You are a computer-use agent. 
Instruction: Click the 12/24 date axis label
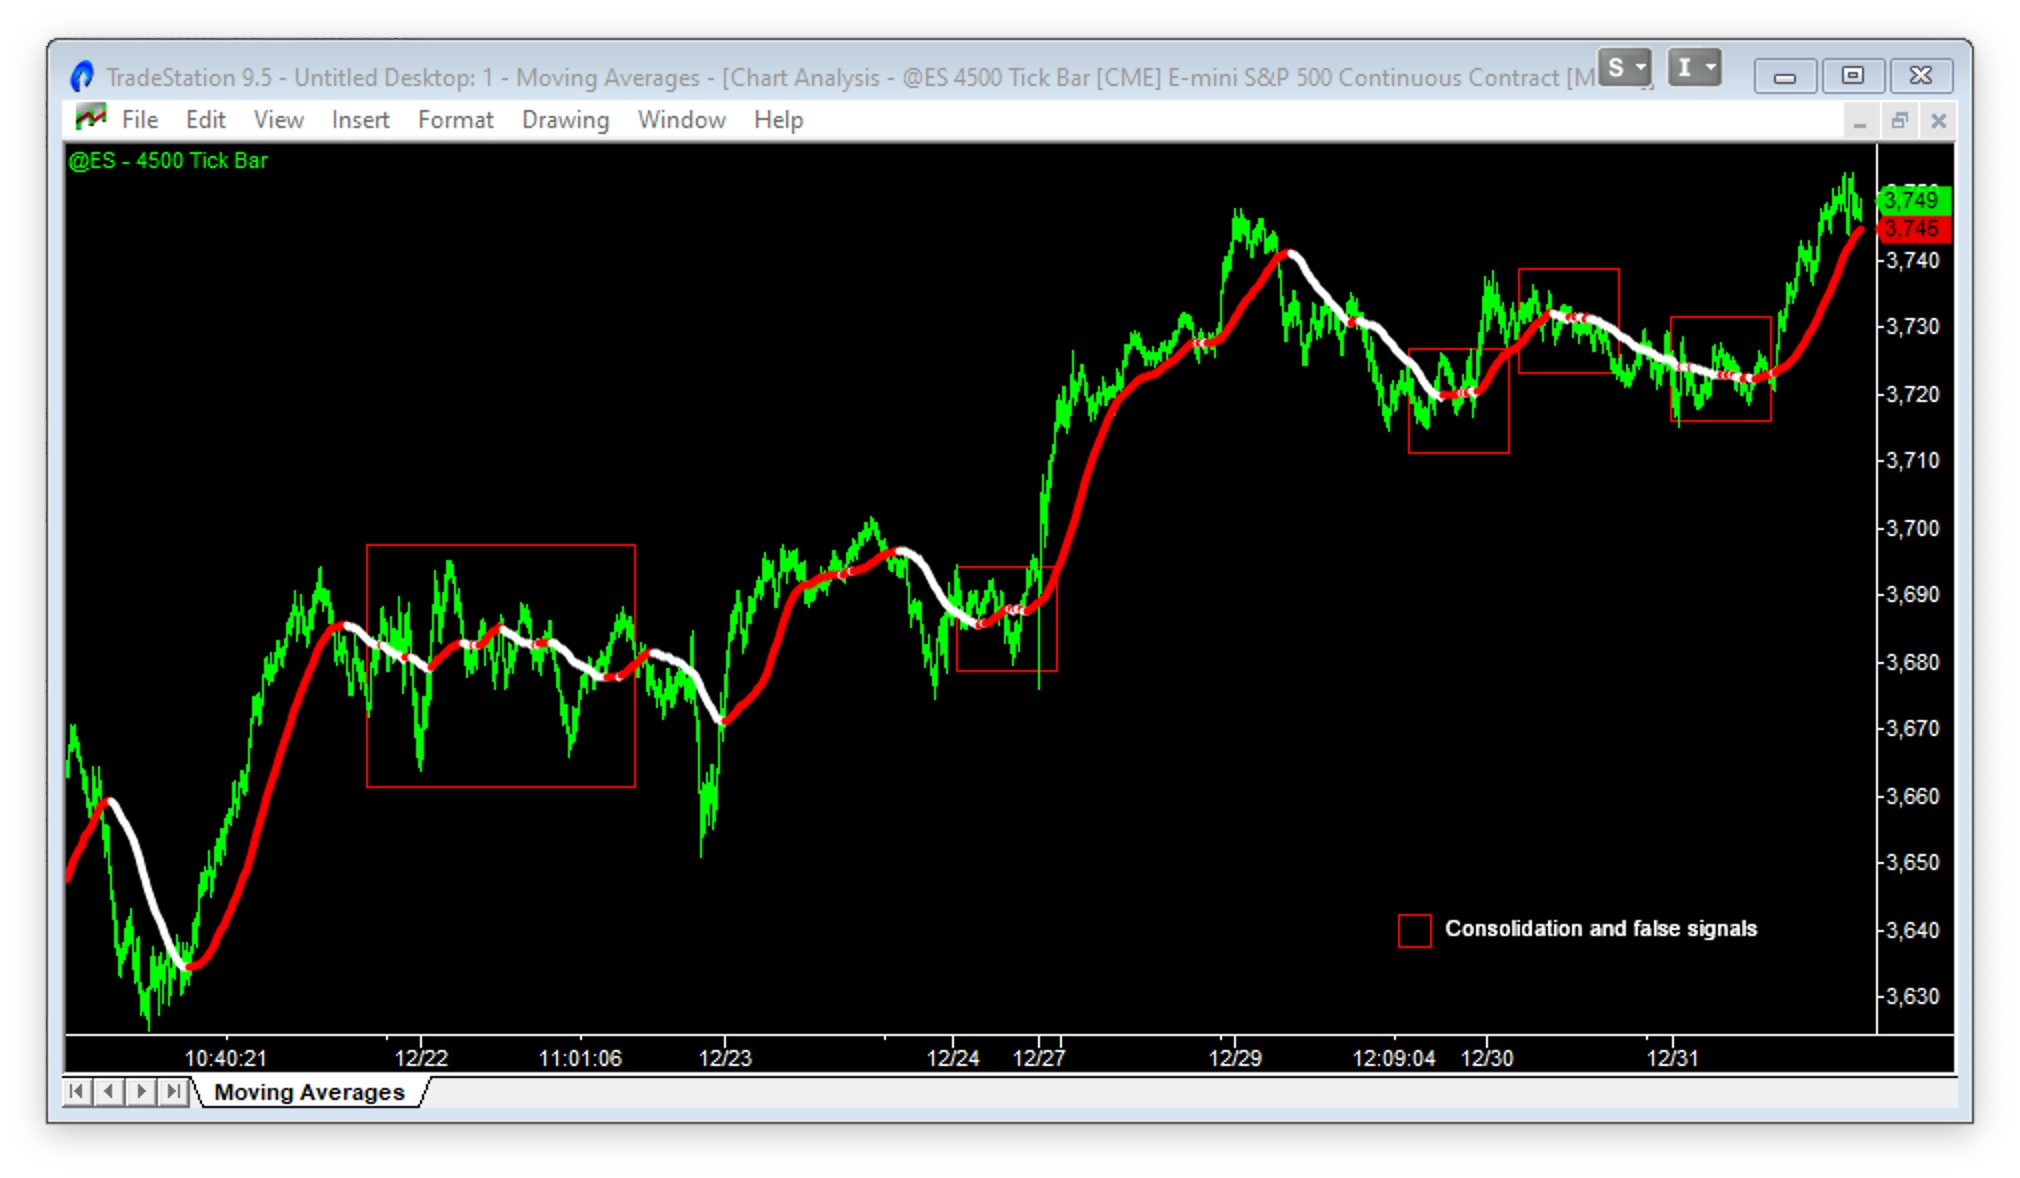(953, 1058)
